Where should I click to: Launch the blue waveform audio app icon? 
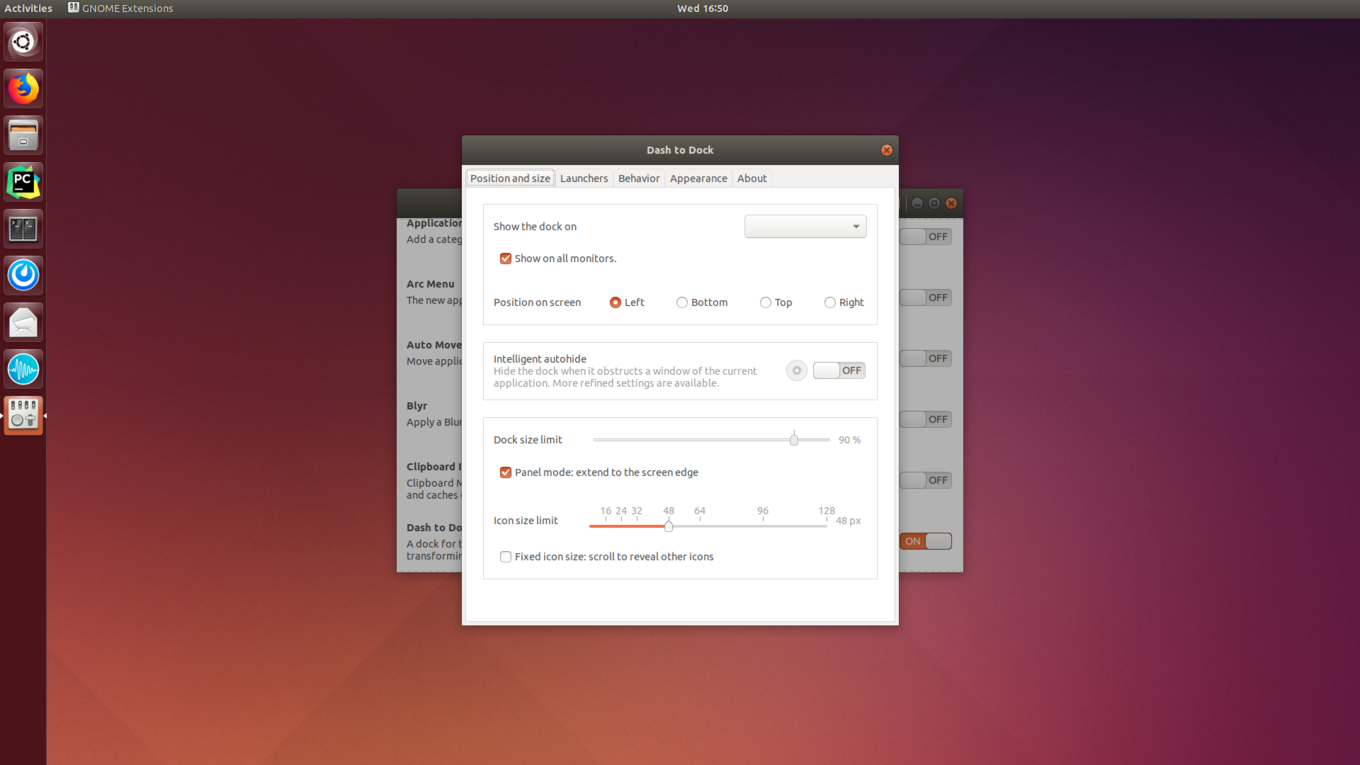click(23, 369)
